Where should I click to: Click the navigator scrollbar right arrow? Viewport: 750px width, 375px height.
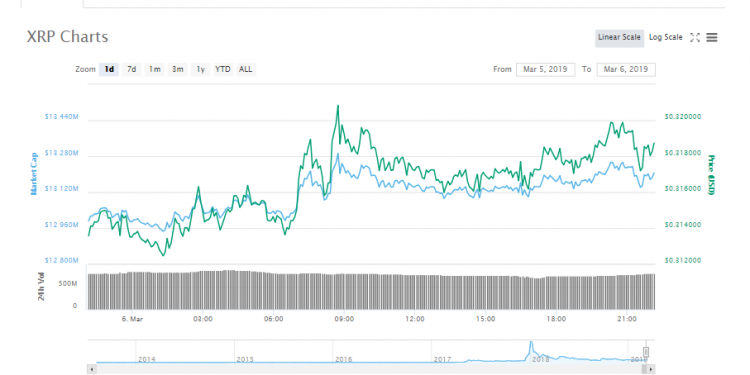(x=651, y=369)
